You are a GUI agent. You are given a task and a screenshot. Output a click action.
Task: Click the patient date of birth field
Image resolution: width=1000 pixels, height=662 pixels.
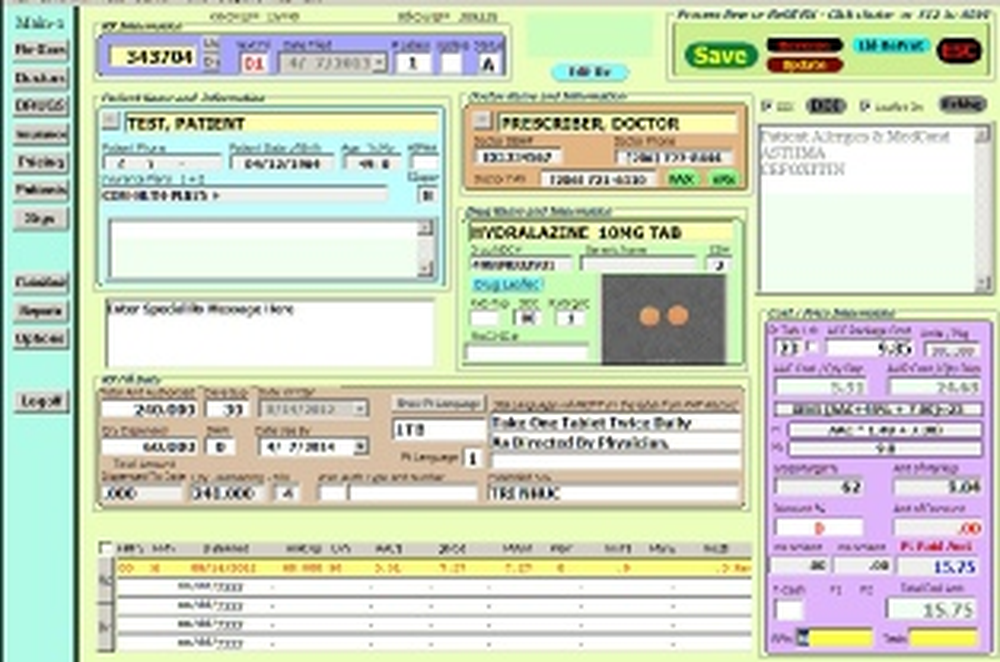coord(283,163)
